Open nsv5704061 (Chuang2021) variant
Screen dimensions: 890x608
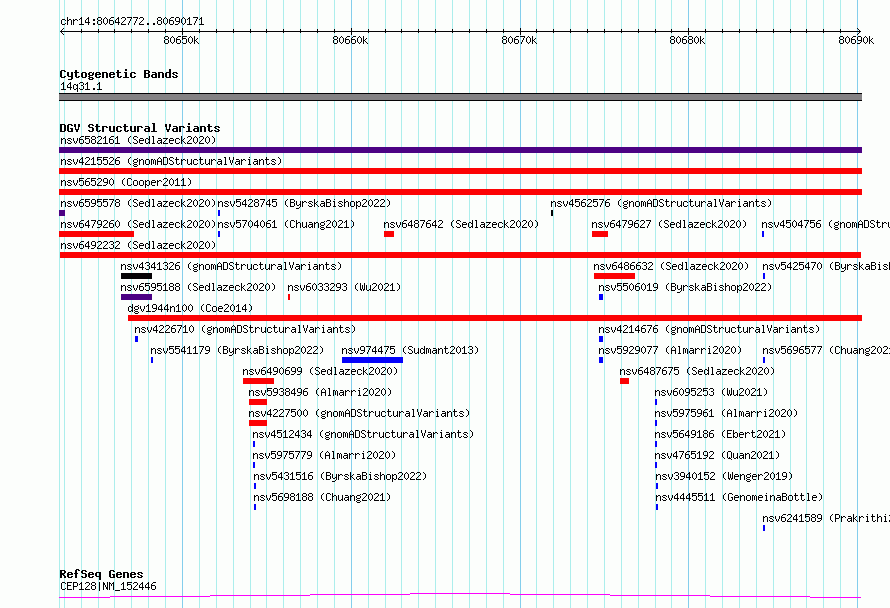(x=286, y=224)
